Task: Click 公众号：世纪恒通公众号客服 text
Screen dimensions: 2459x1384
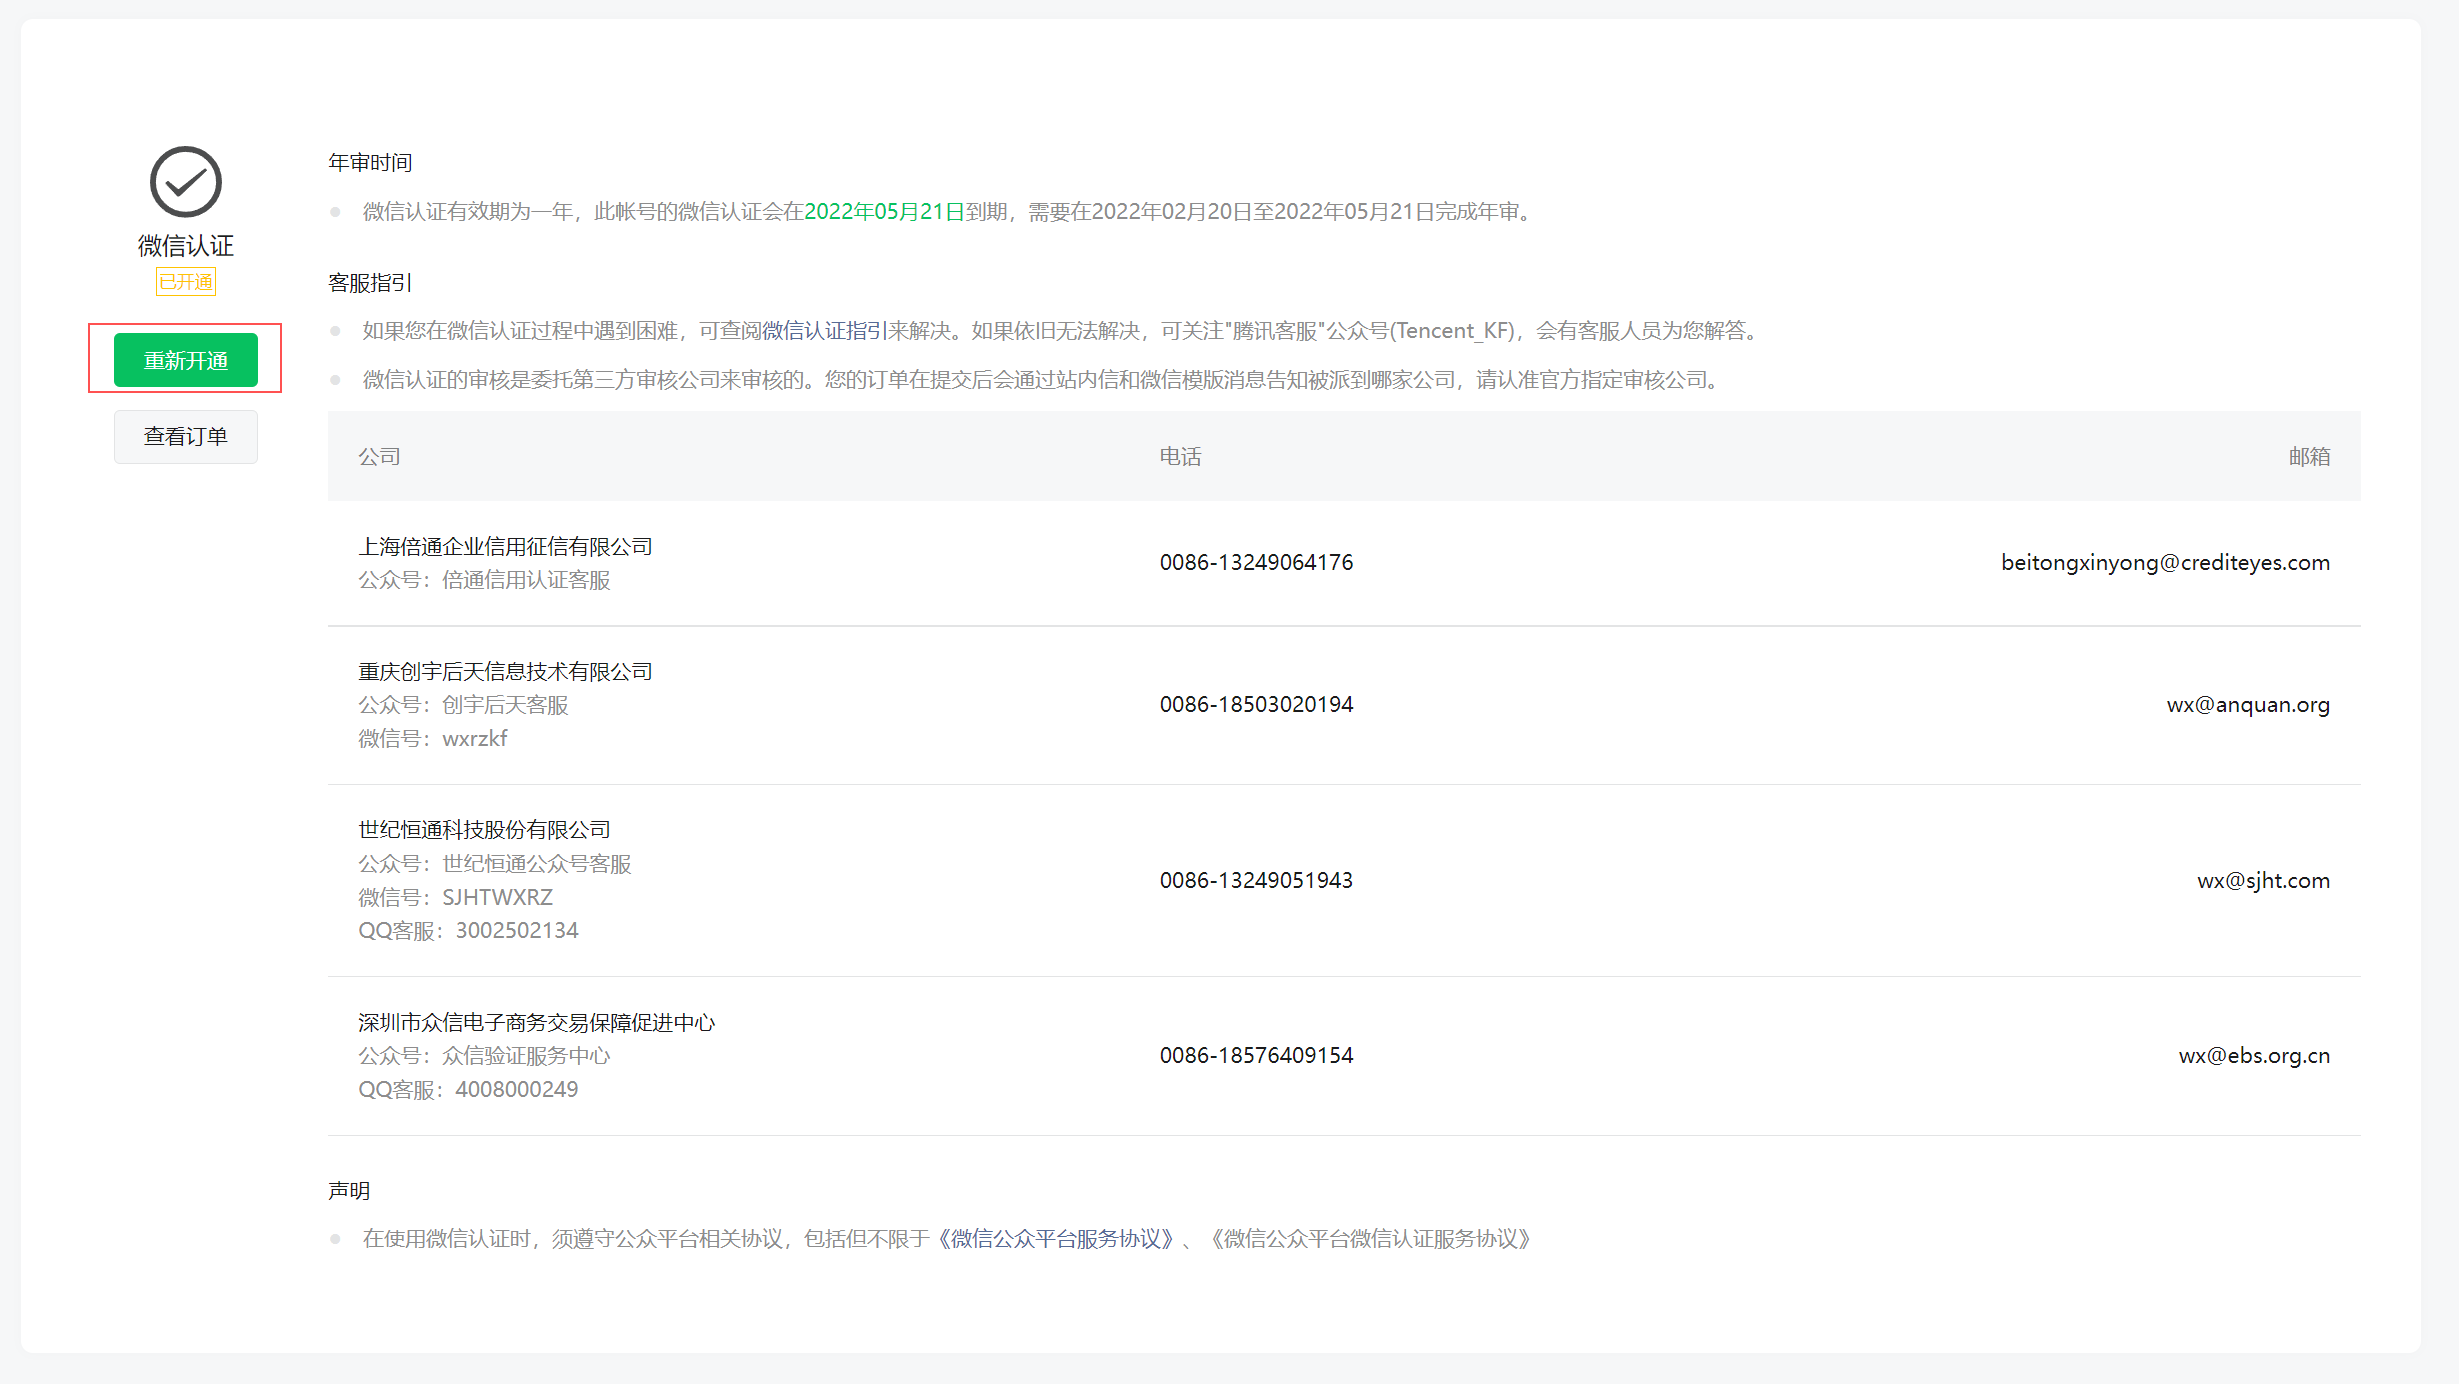Action: coord(495,864)
